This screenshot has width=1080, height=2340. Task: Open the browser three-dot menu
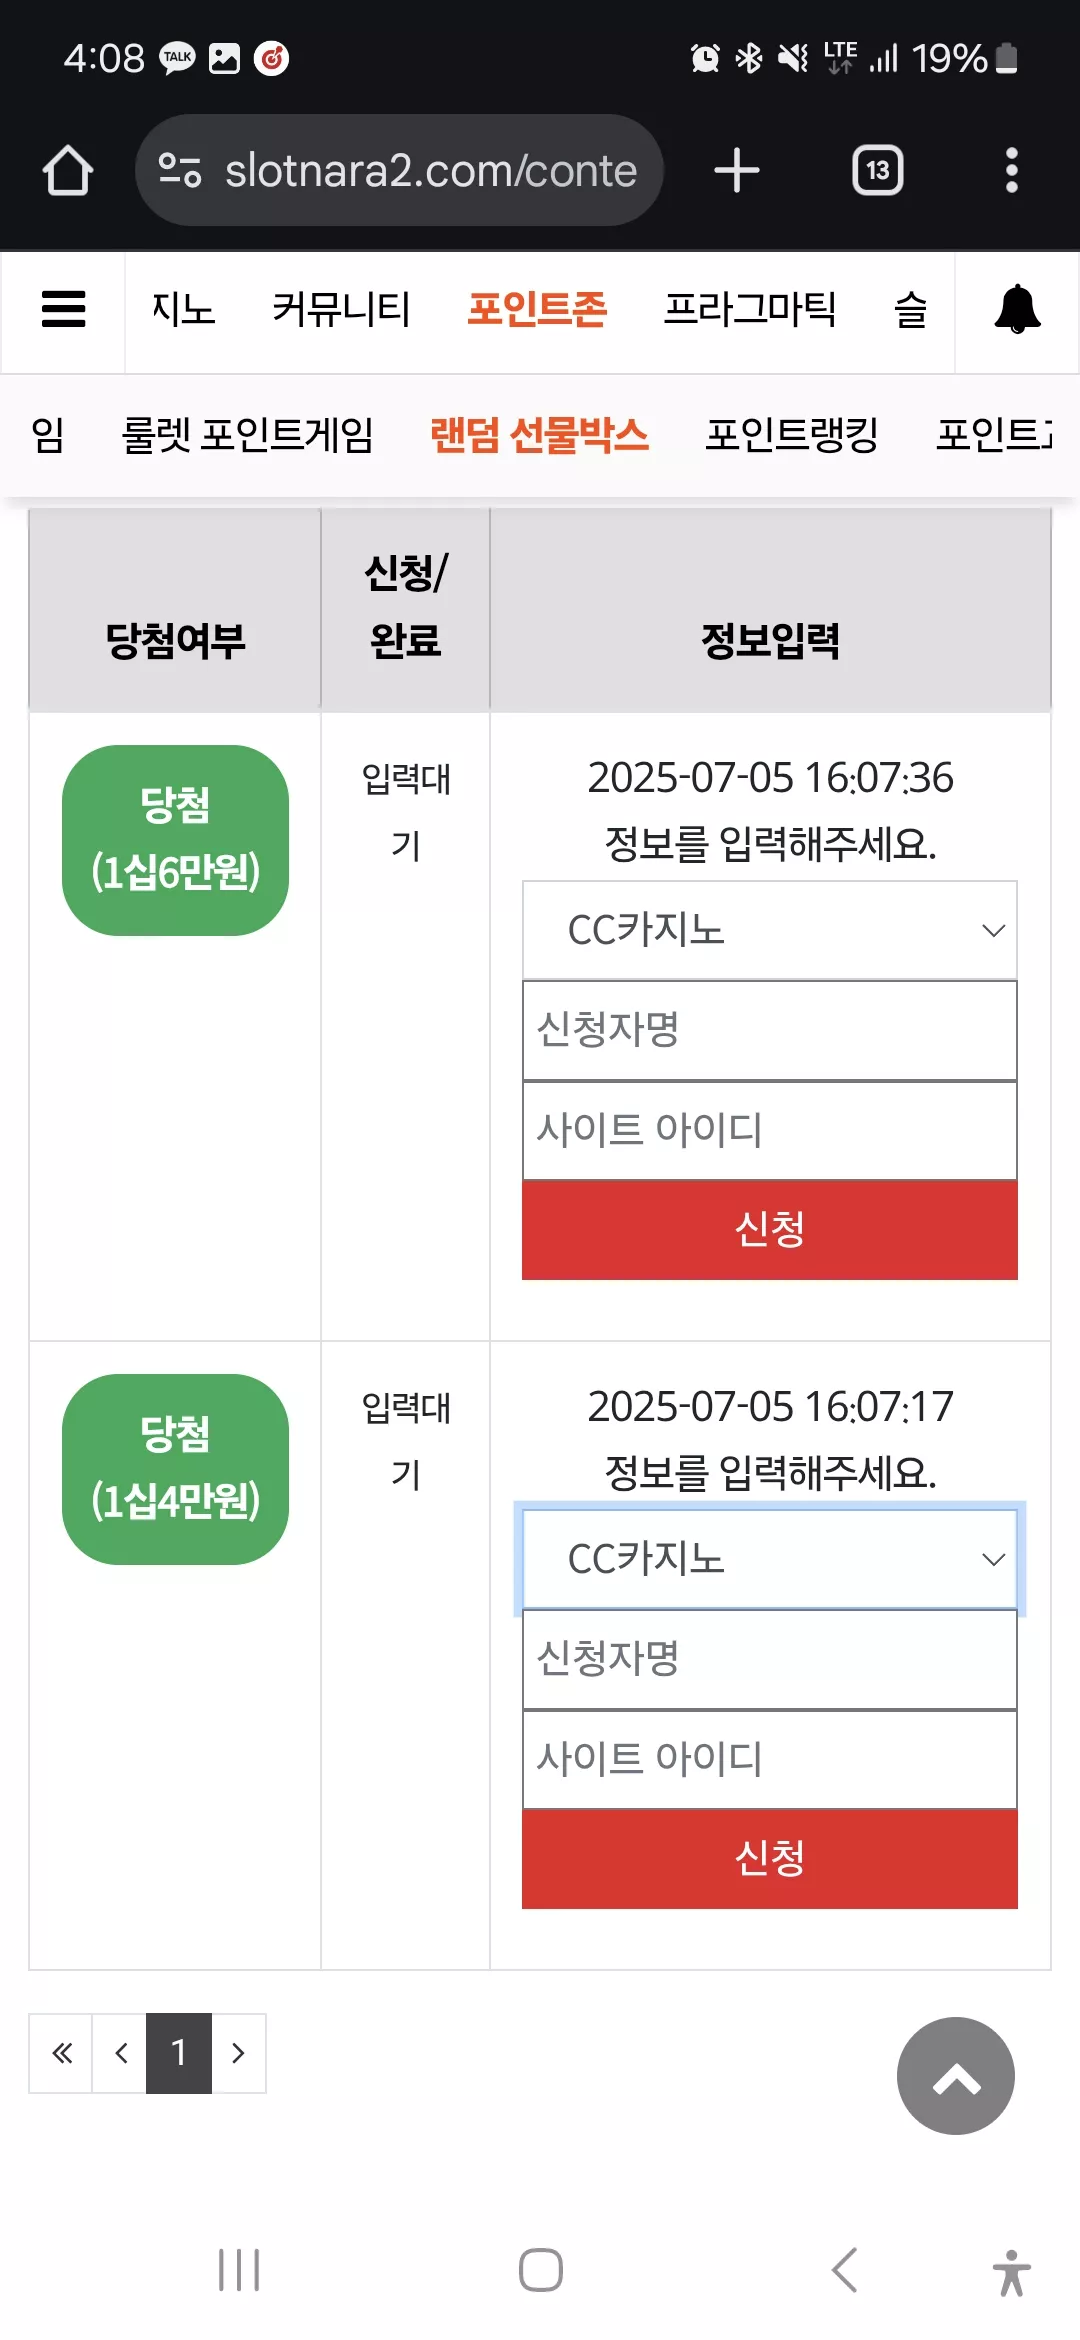tap(1011, 170)
